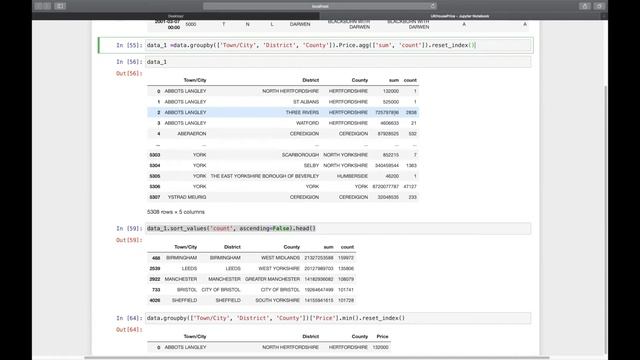Click SCARBOROUGH district cell

300,155
